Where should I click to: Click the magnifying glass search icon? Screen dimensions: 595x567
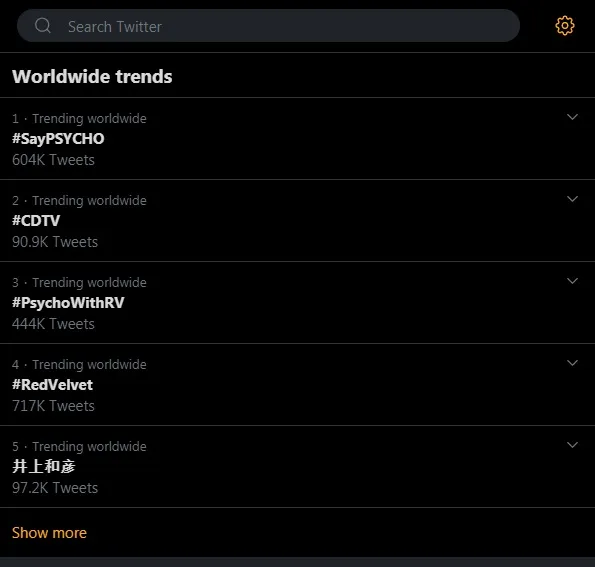click(42, 26)
